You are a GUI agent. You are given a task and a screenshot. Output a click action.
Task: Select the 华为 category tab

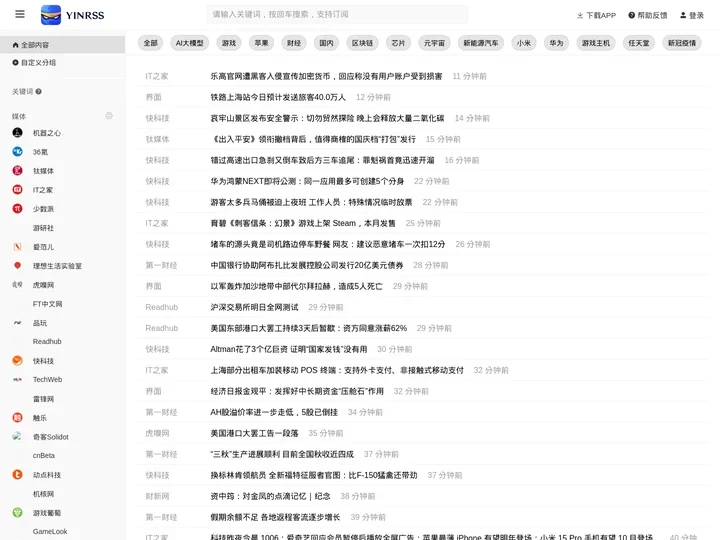pyautogui.click(x=556, y=43)
